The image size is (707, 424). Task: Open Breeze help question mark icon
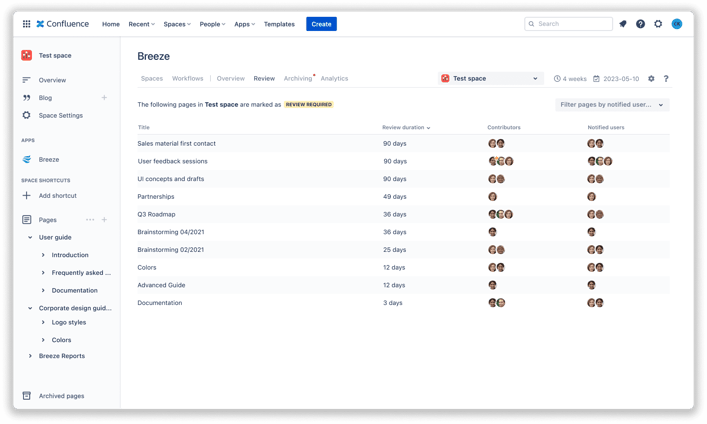666,78
